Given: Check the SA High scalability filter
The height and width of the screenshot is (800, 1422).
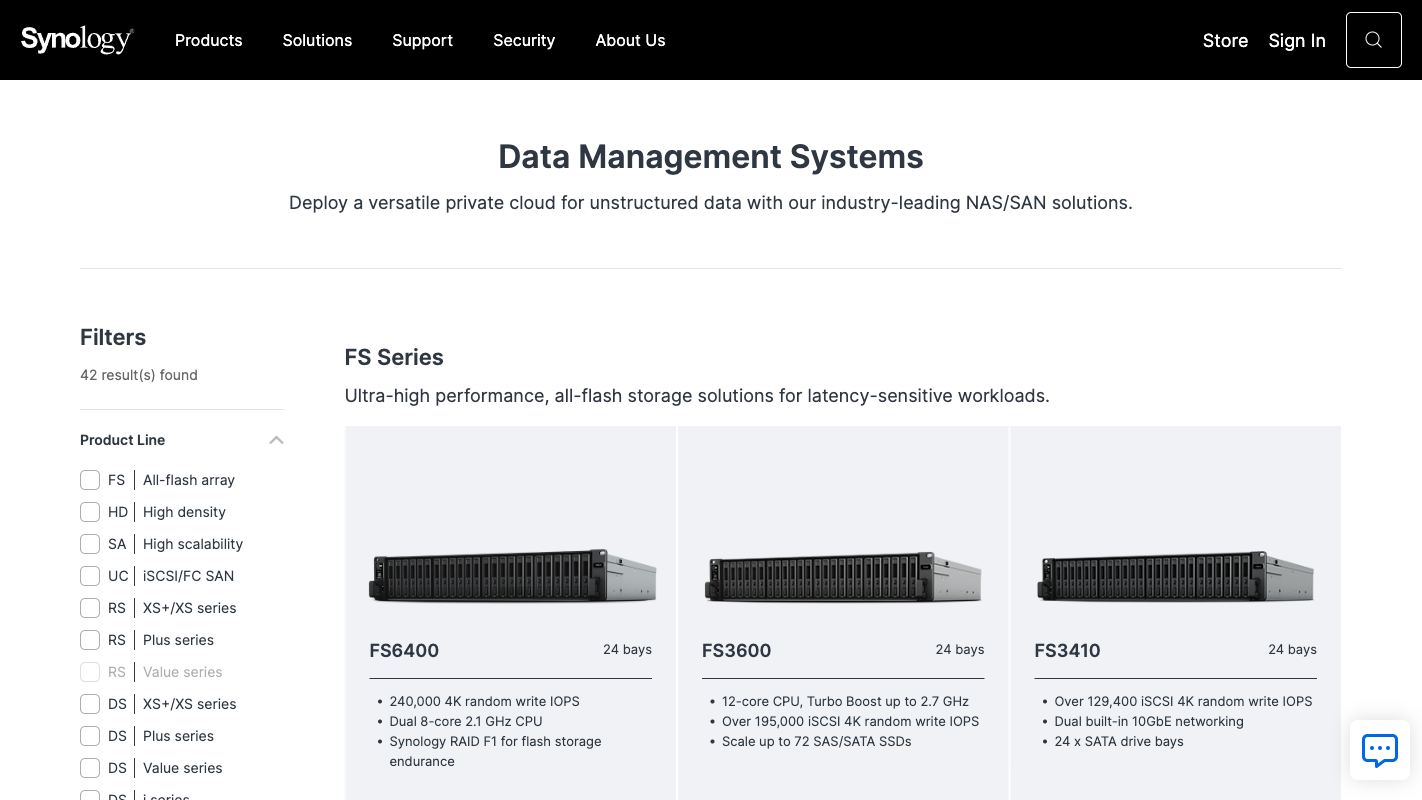Looking at the screenshot, I should click(90, 544).
